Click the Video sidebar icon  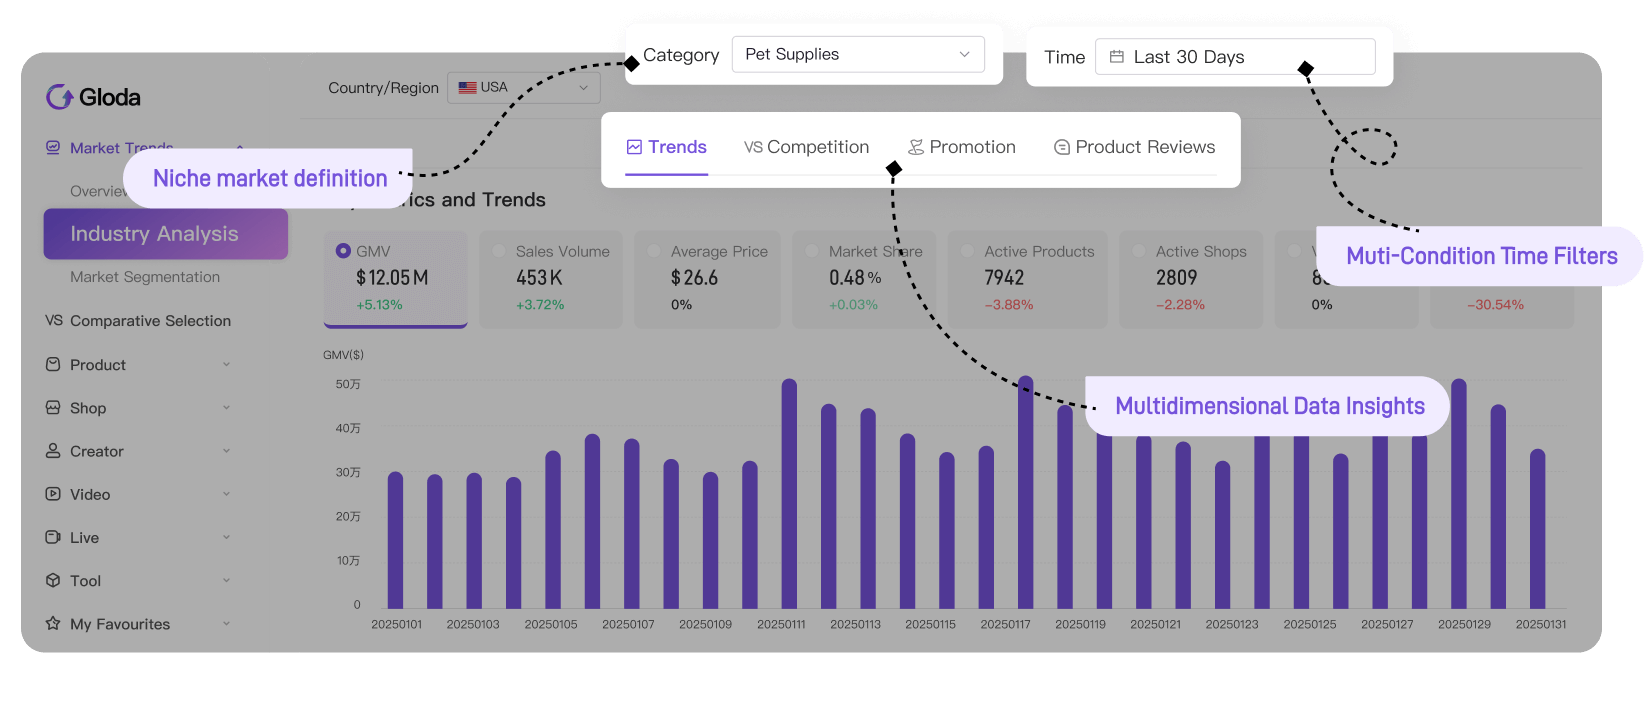point(53,494)
